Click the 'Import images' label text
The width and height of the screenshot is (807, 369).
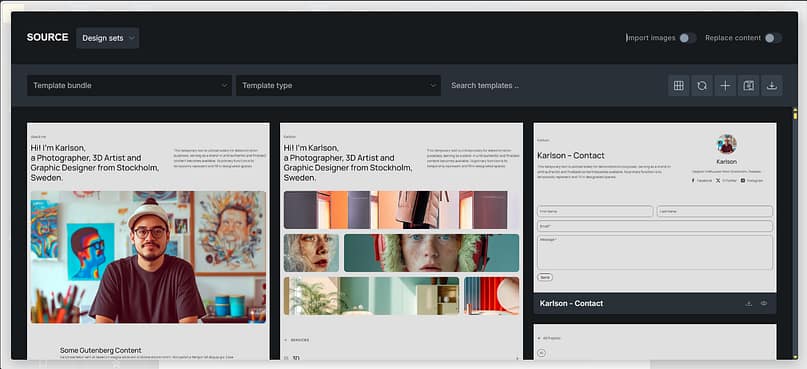651,38
